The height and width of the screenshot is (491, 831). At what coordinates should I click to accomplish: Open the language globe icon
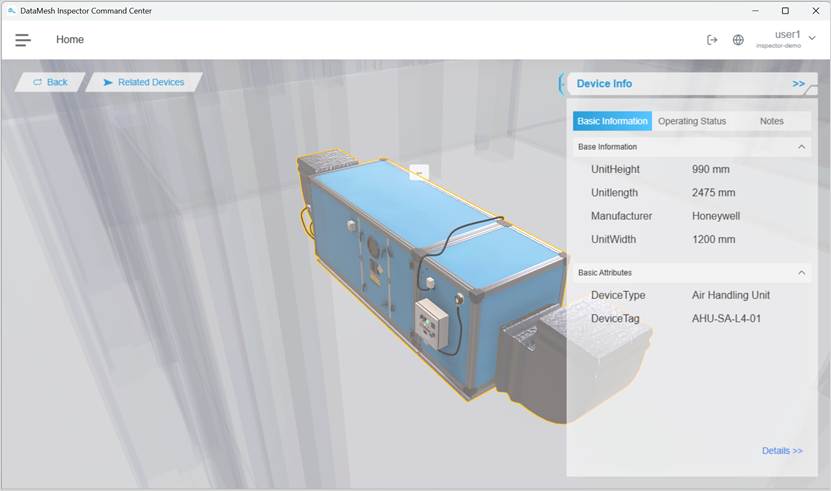click(738, 40)
